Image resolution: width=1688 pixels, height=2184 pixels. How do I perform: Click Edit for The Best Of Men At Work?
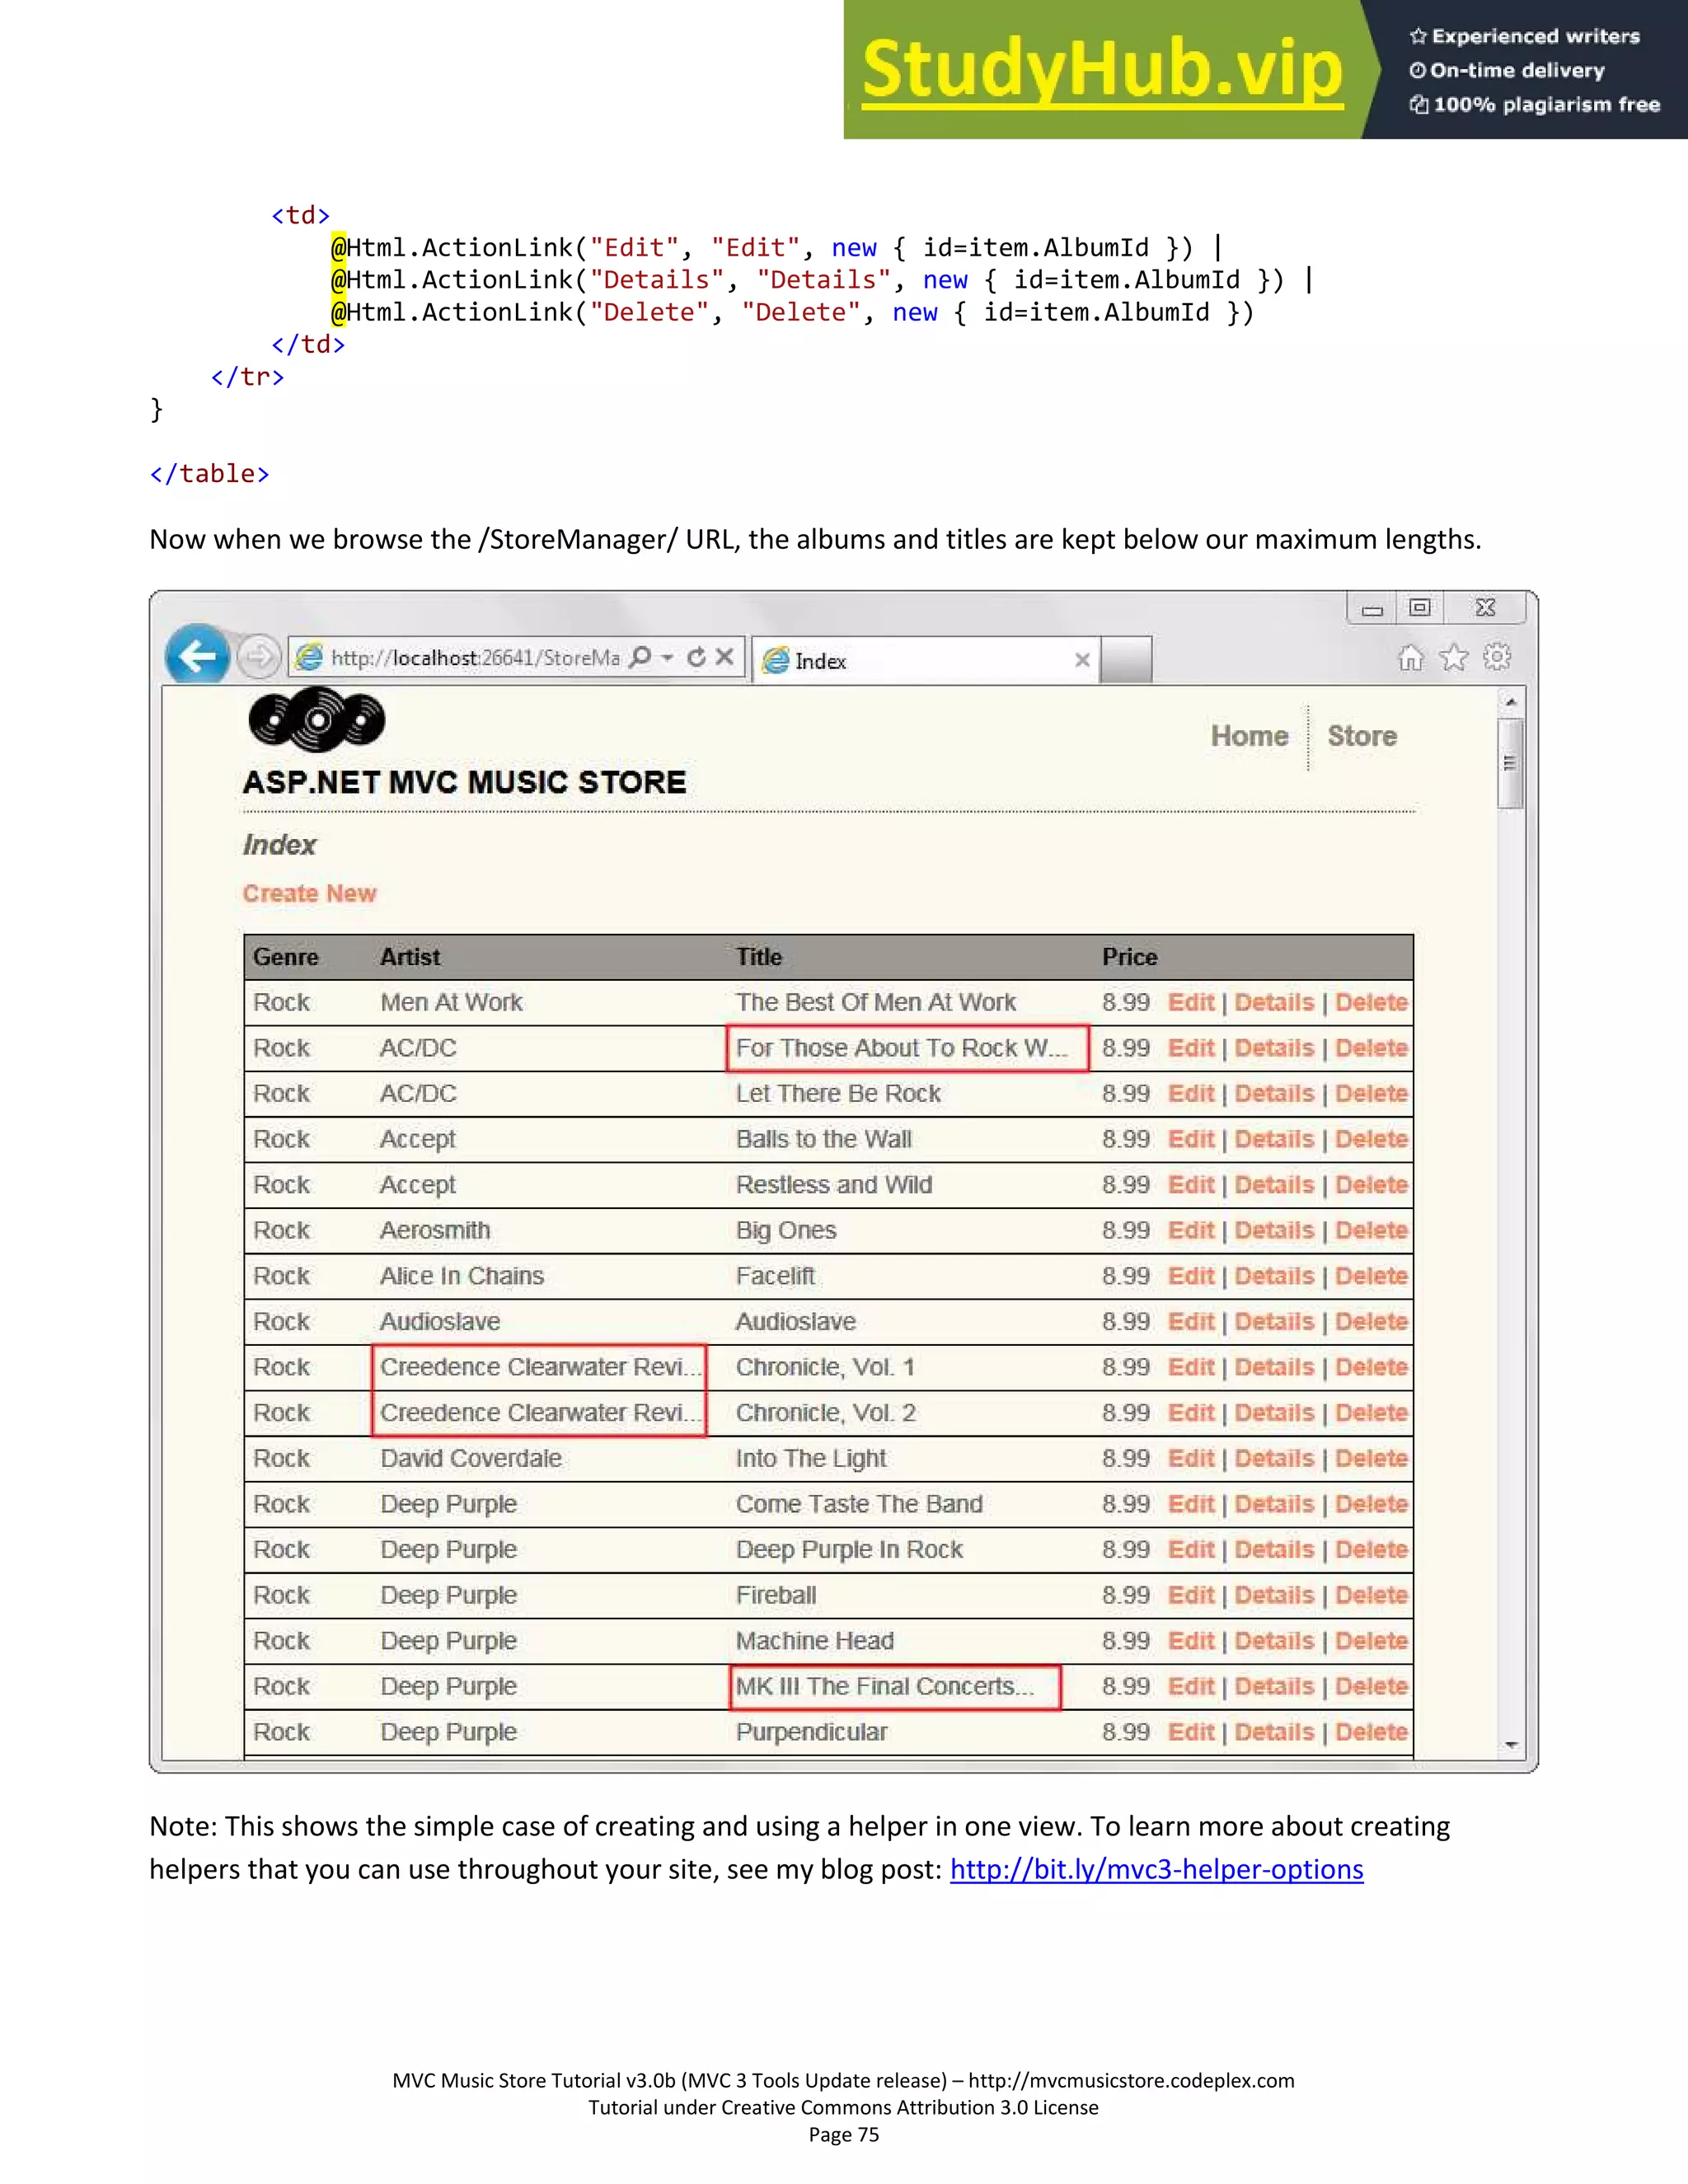point(1191,1002)
